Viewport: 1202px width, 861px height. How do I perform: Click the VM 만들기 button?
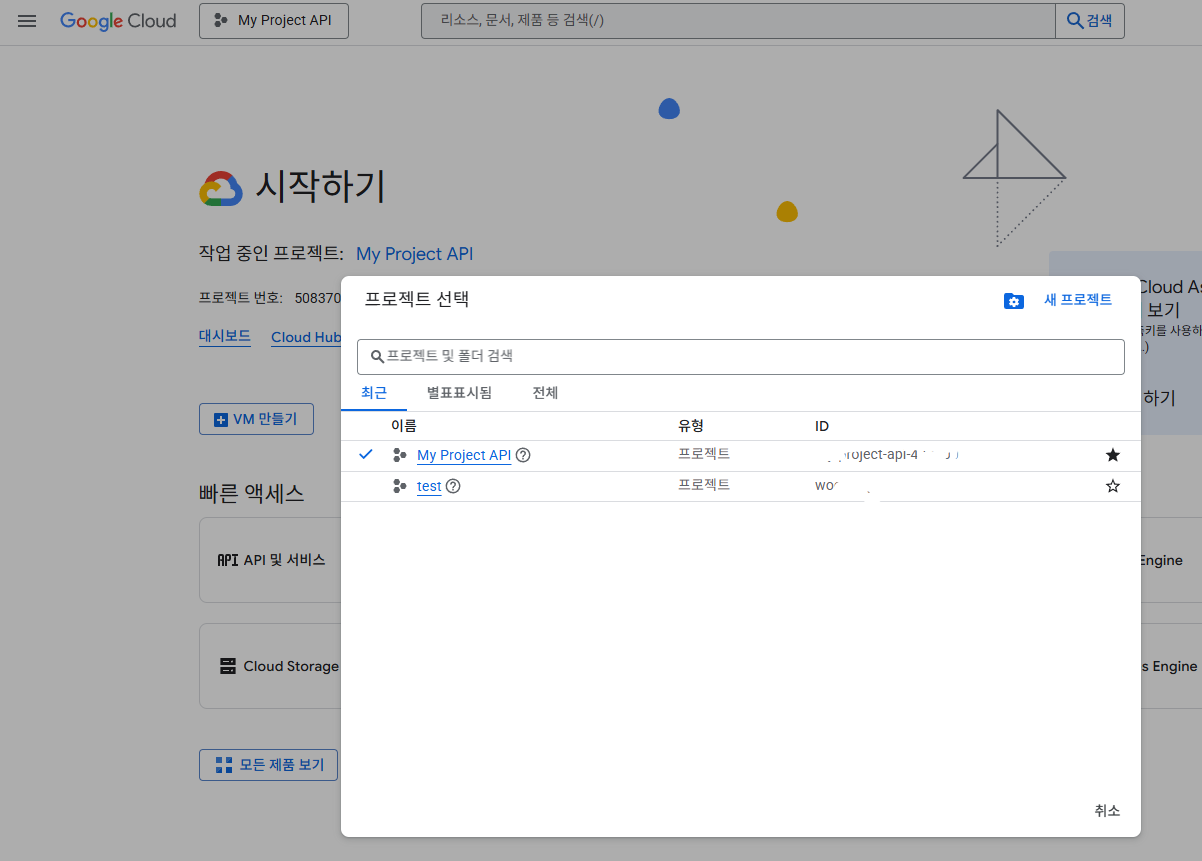click(256, 419)
